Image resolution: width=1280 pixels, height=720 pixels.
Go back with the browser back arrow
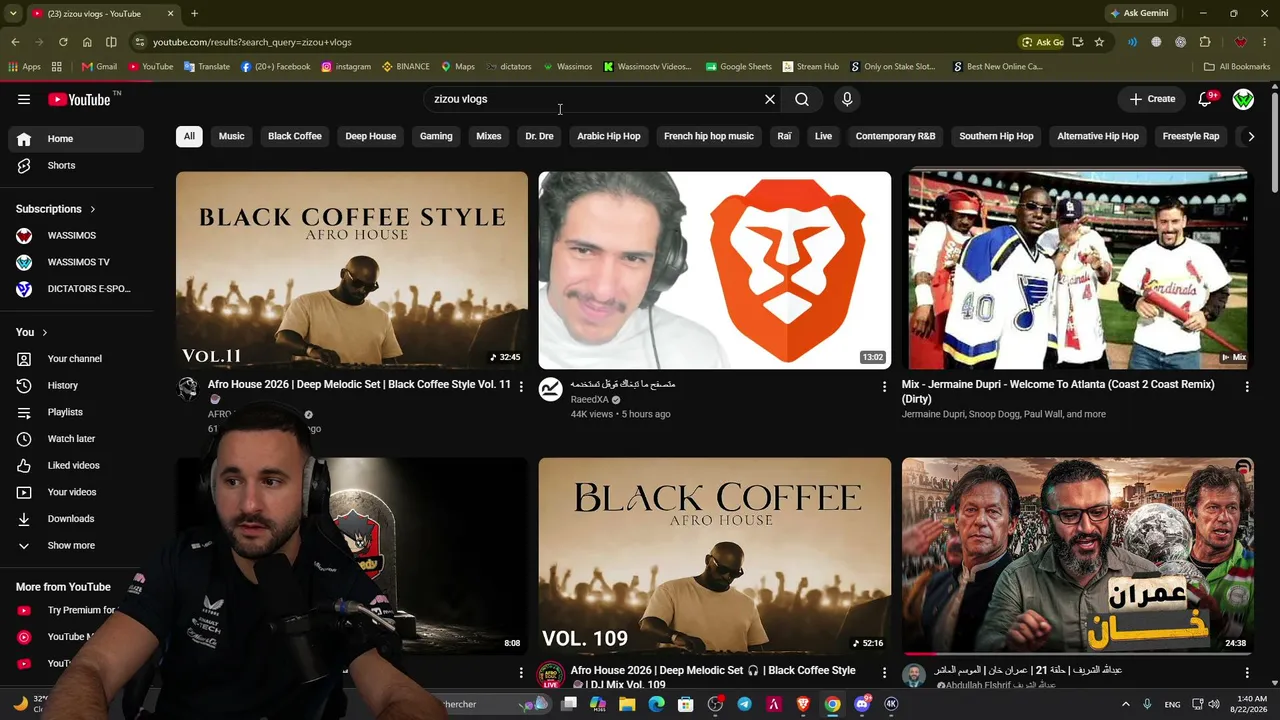15,42
